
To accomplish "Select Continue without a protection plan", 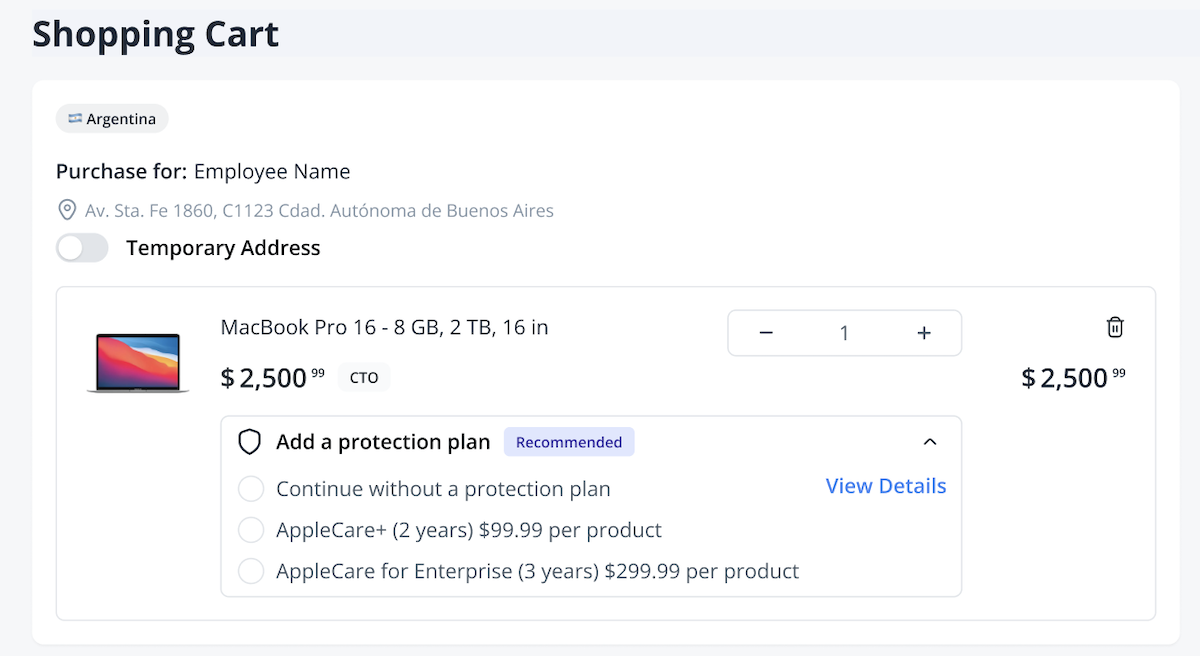I will [x=251, y=489].
